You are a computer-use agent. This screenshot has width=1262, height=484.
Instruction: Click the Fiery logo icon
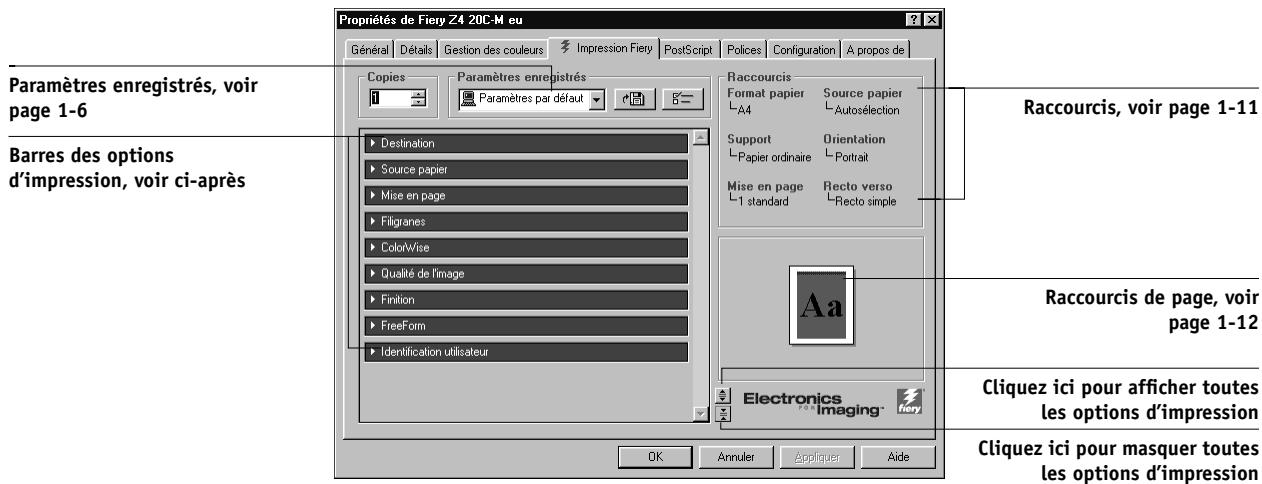pyautogui.click(x=908, y=401)
